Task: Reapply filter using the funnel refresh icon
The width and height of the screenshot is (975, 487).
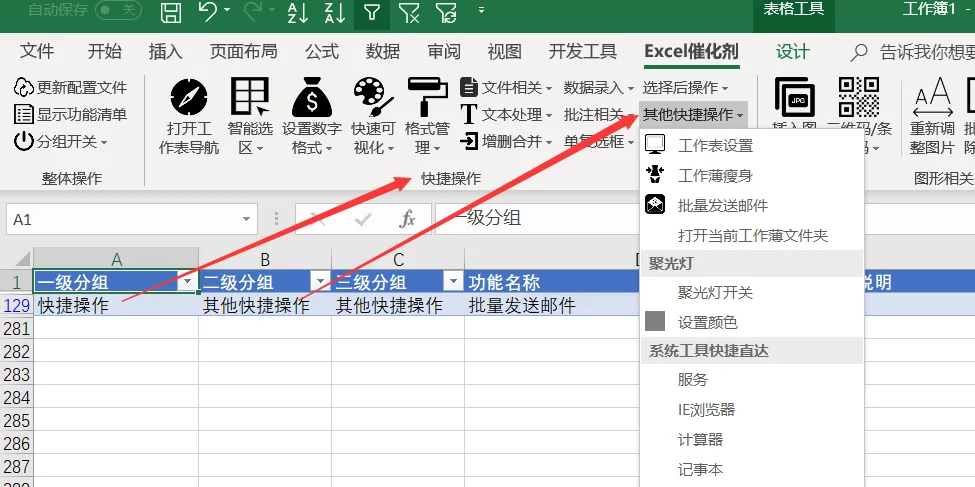Action: 446,12
